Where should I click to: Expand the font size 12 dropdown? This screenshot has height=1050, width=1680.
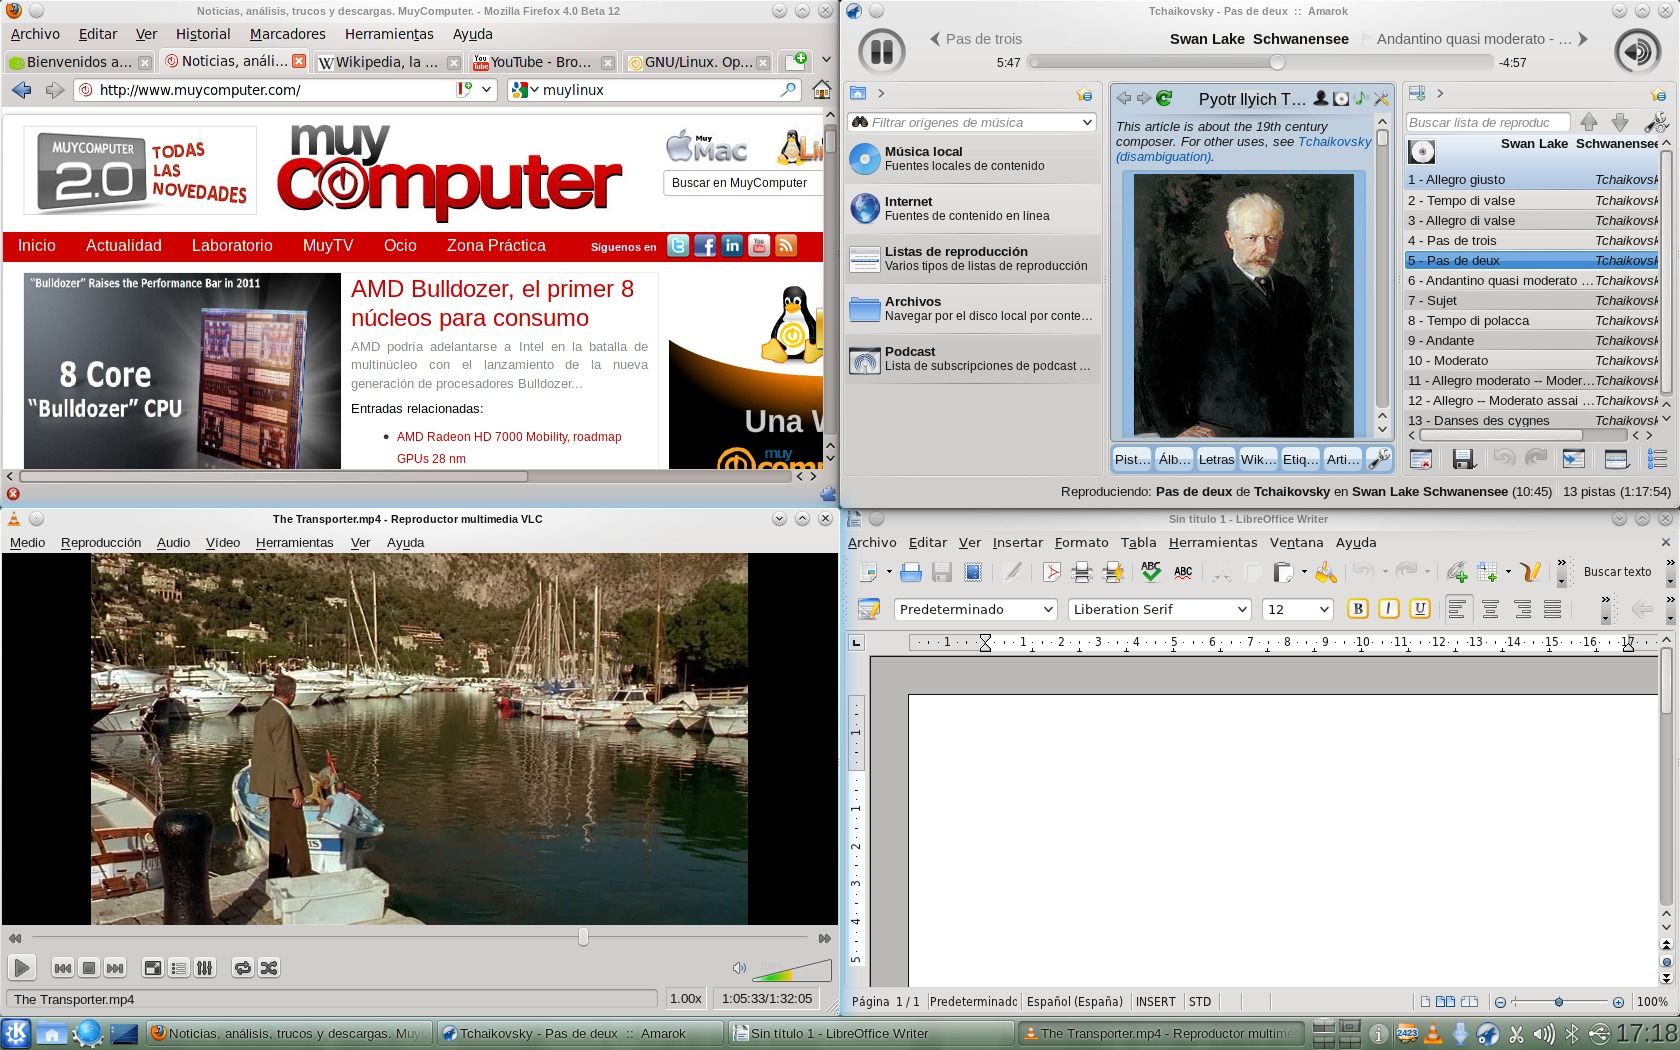click(x=1324, y=610)
